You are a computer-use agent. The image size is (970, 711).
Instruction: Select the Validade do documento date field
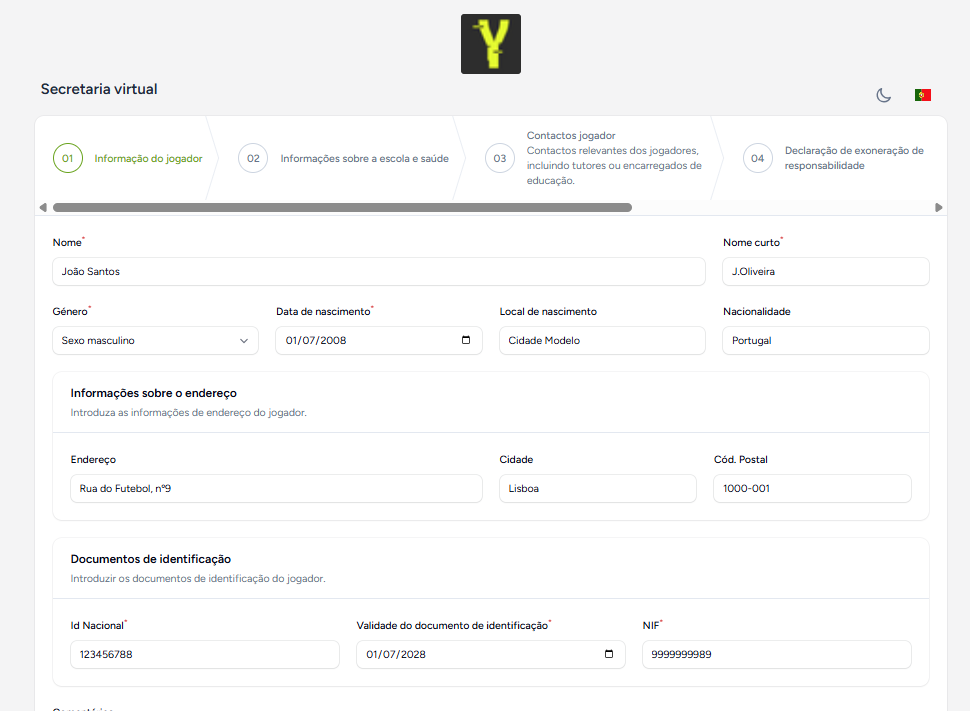491,654
